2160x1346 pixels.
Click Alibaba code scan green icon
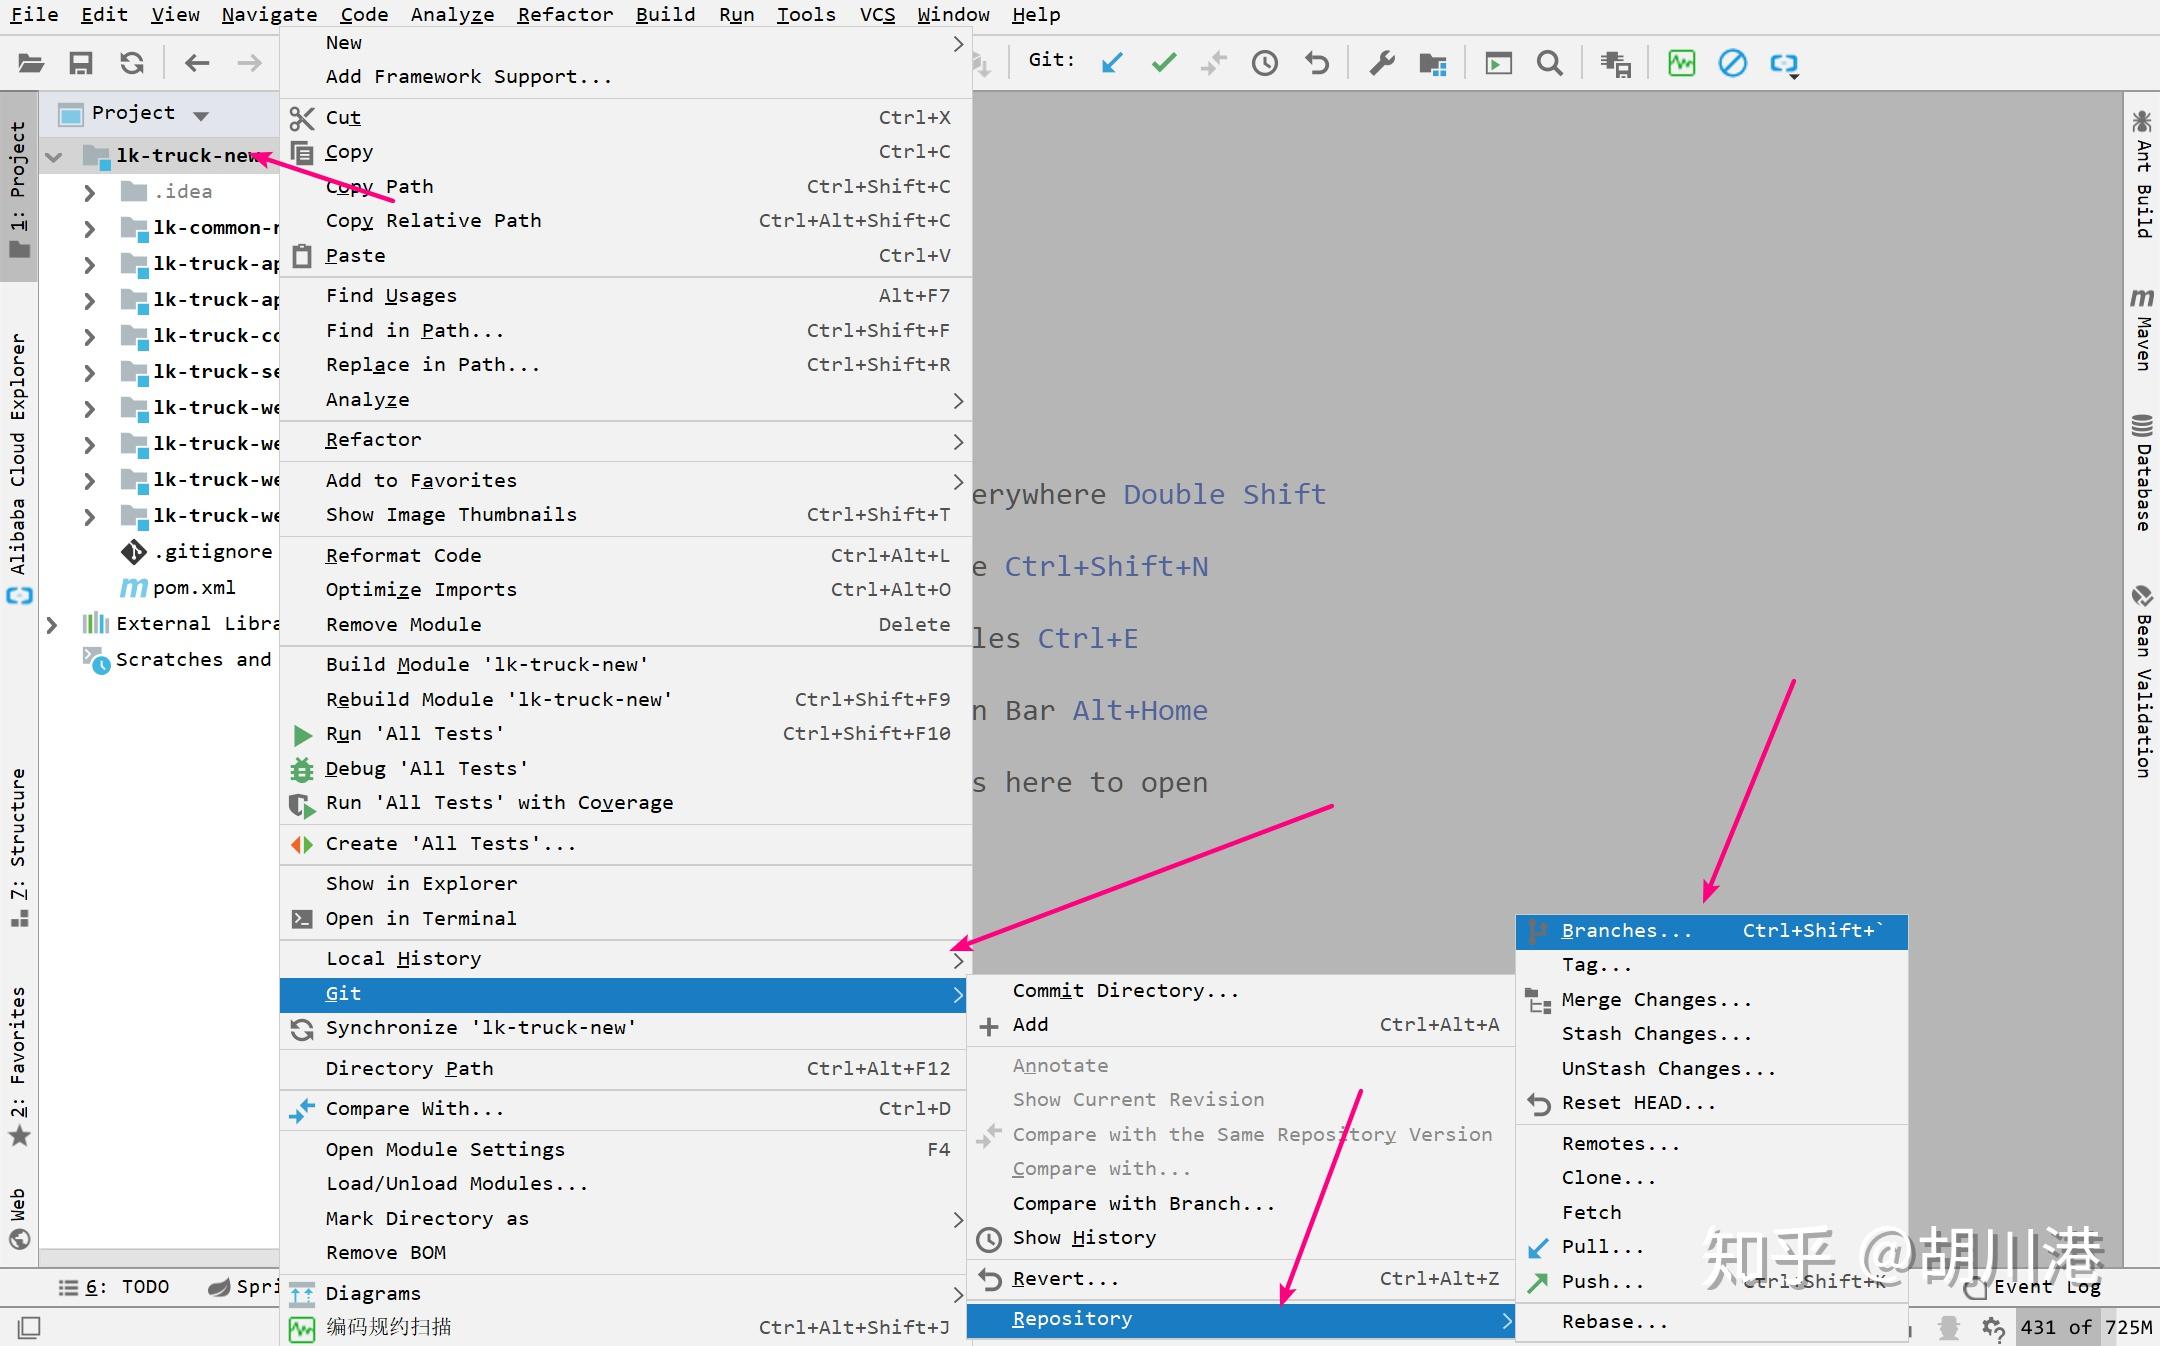coord(1681,63)
